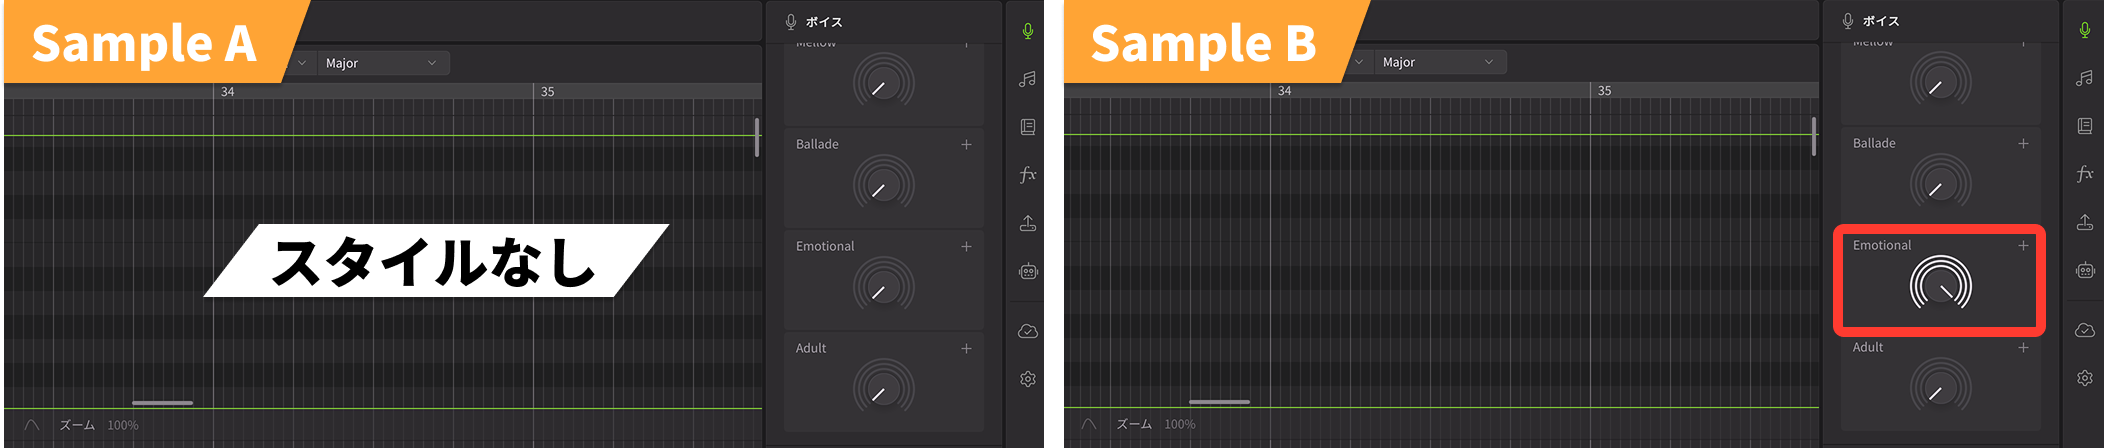The width and height of the screenshot is (2104, 448).
Task: Open the settings gear in Sample B sidebar
Action: tap(2084, 378)
